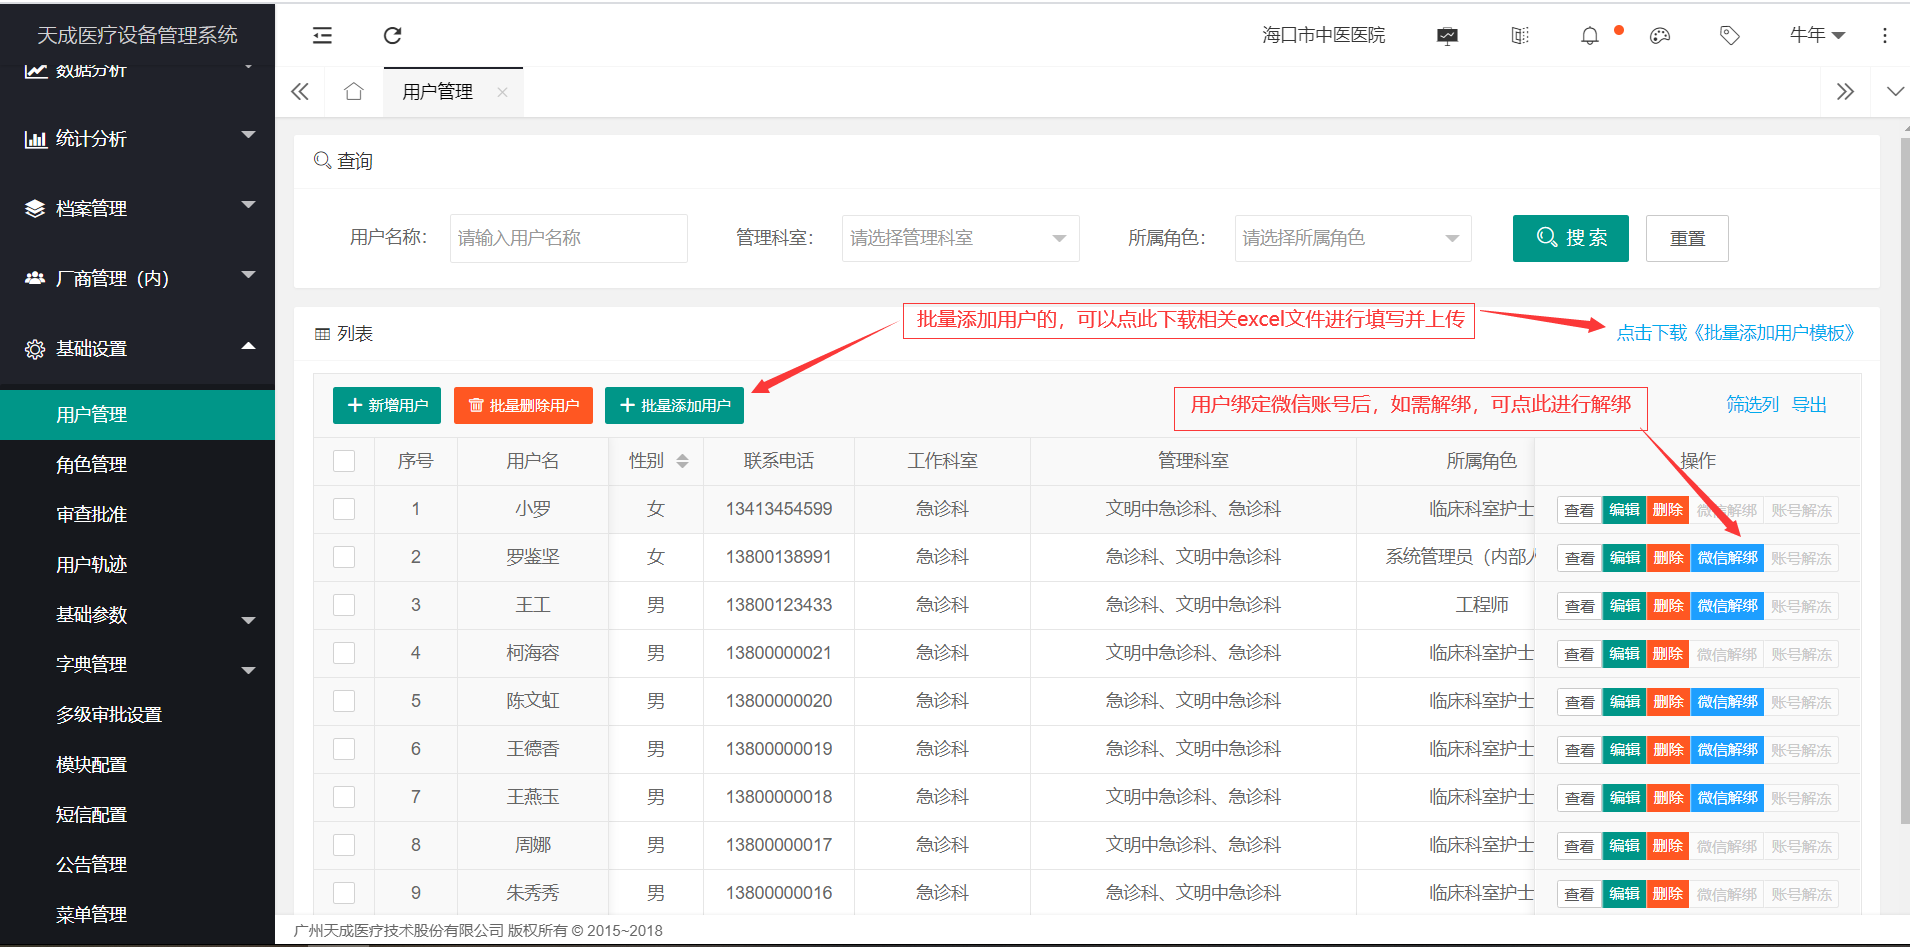Click 编辑 for 小罗
The height and width of the screenshot is (947, 1910).
(x=1624, y=510)
